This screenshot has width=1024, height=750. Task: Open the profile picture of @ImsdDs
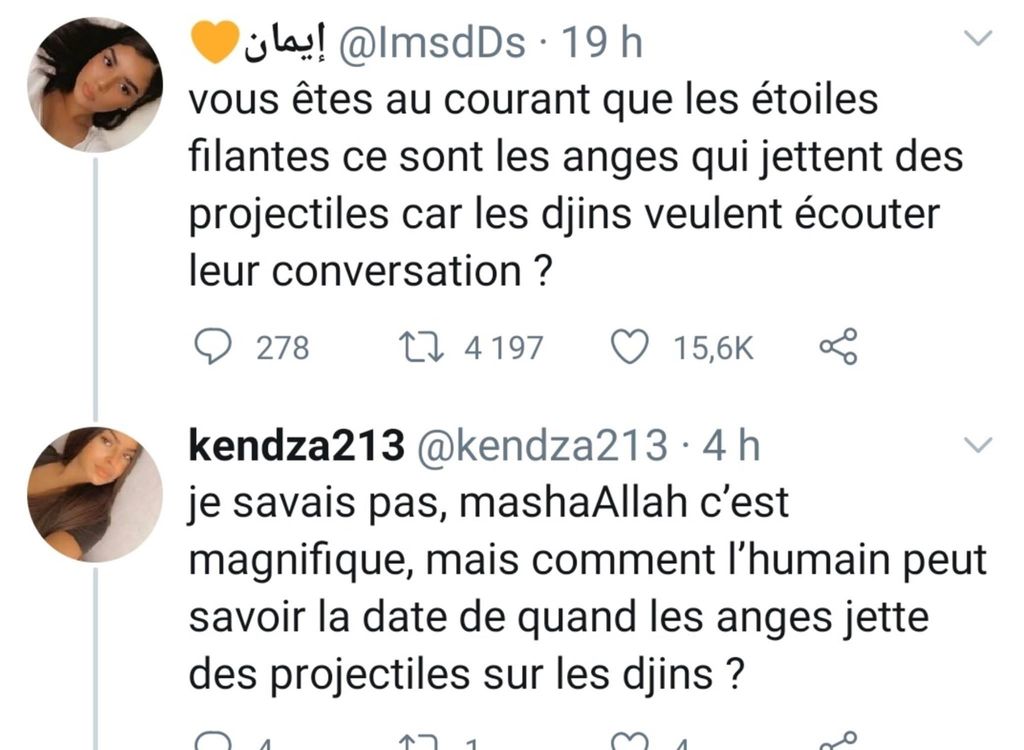tap(95, 85)
